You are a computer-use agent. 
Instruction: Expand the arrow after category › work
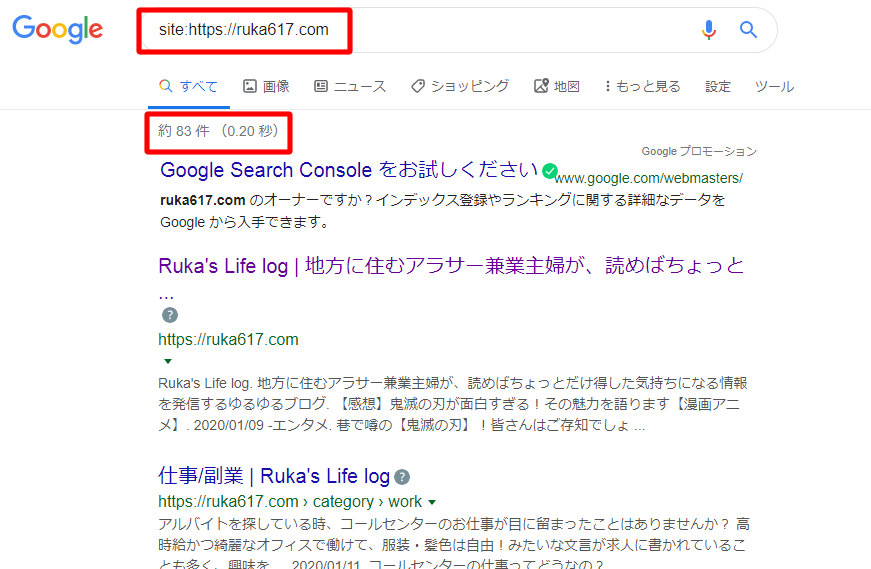(432, 502)
